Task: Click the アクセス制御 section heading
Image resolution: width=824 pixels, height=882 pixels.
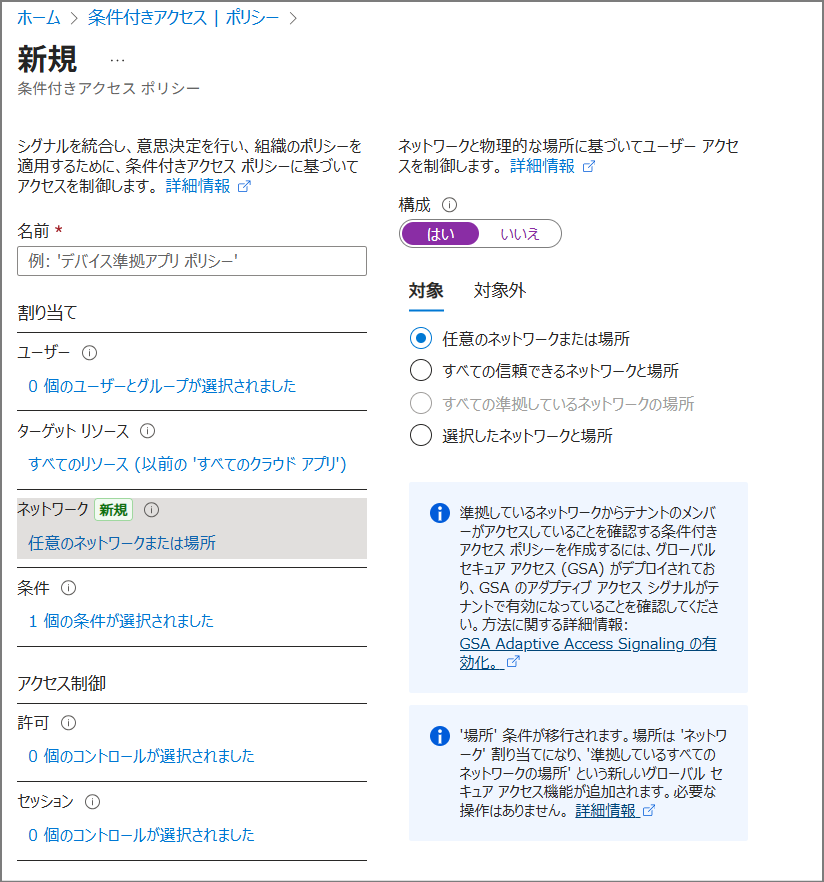Action: click(62, 683)
